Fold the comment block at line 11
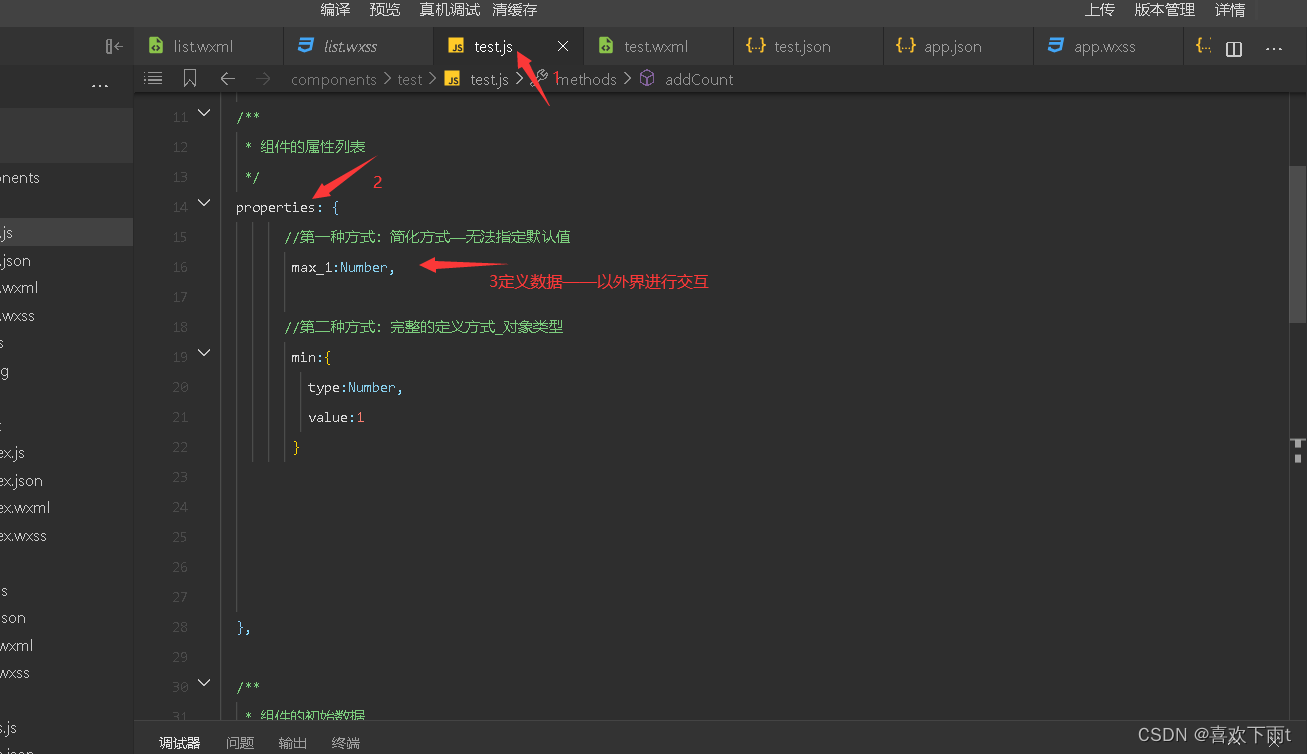1307x754 pixels. [x=204, y=113]
